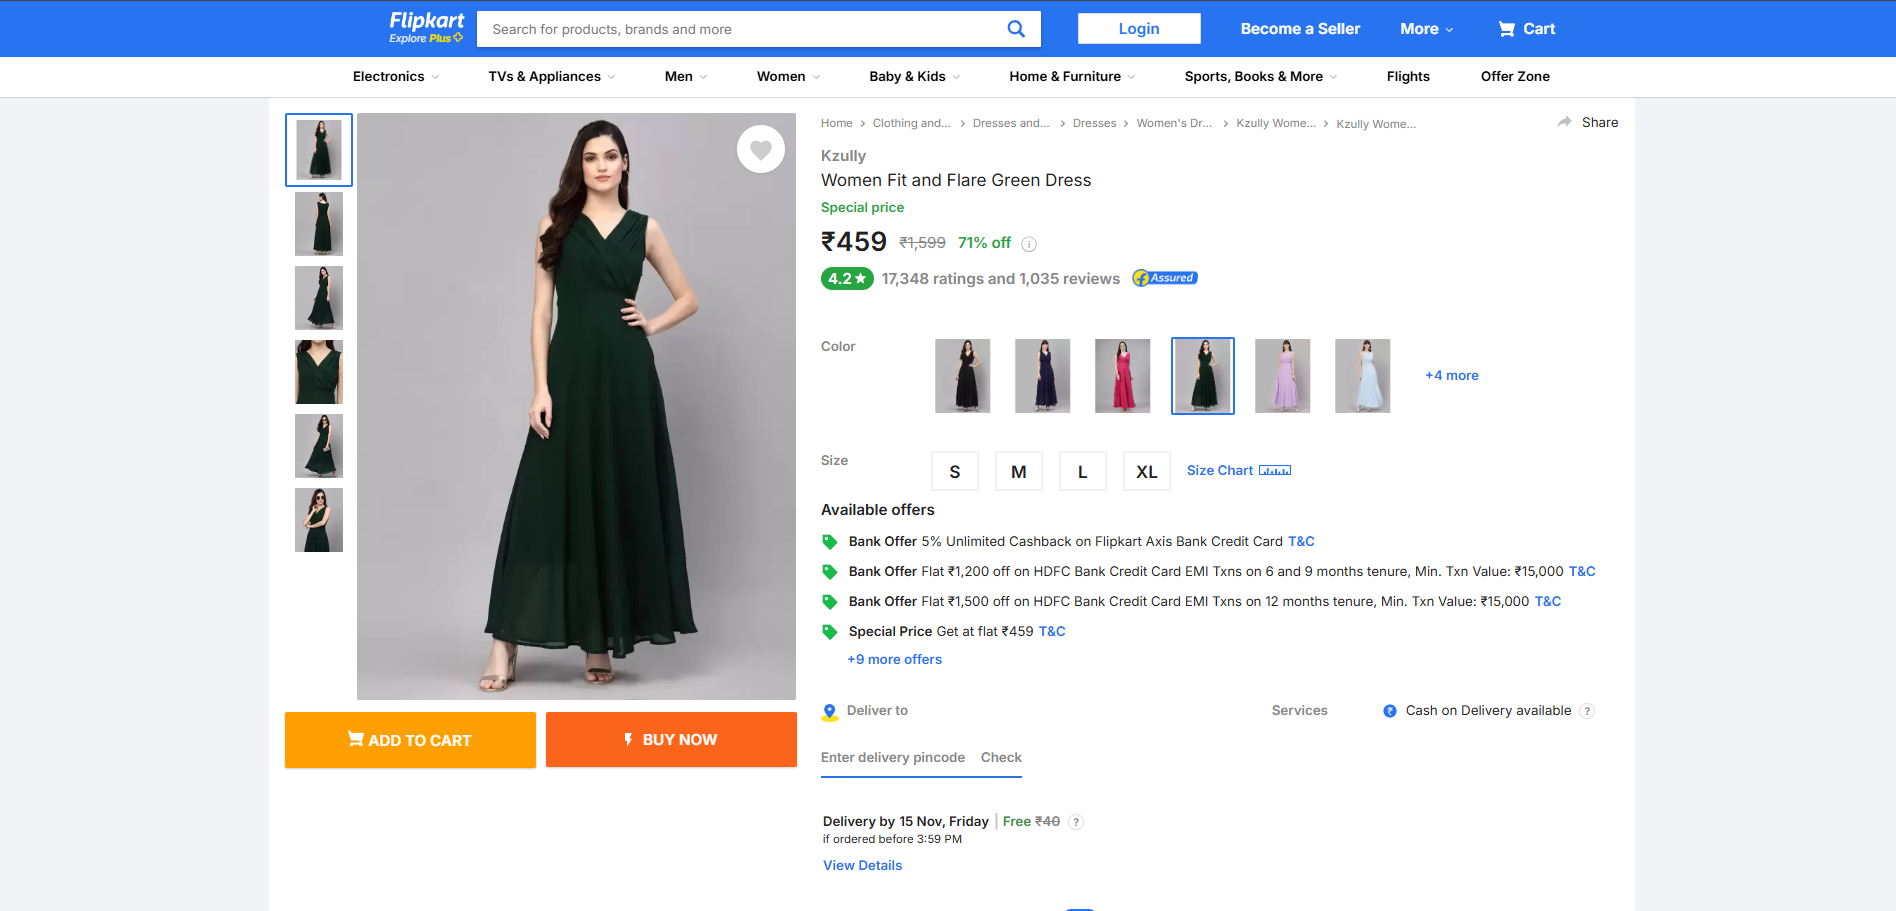Viewport: 1896px width, 911px height.
Task: Click the price info circle icon
Action: [1029, 243]
